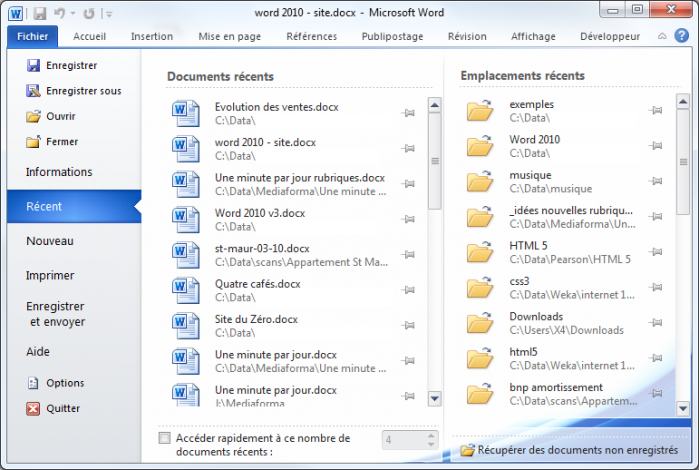Screen dimensions: 699x470
Task: Click the Save icon in quick access toolbar
Action: 40,13
